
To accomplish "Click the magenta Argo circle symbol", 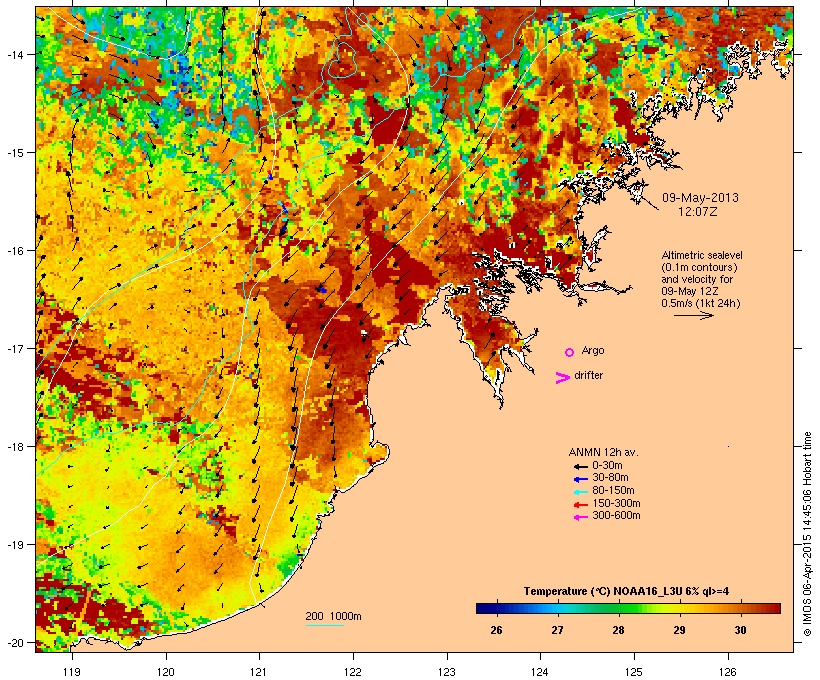I will (x=570, y=353).
